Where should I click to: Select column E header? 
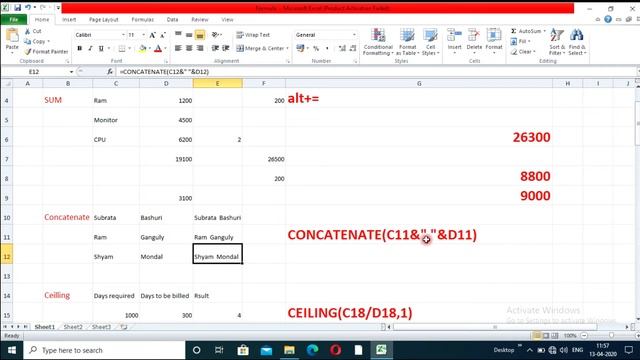point(218,83)
